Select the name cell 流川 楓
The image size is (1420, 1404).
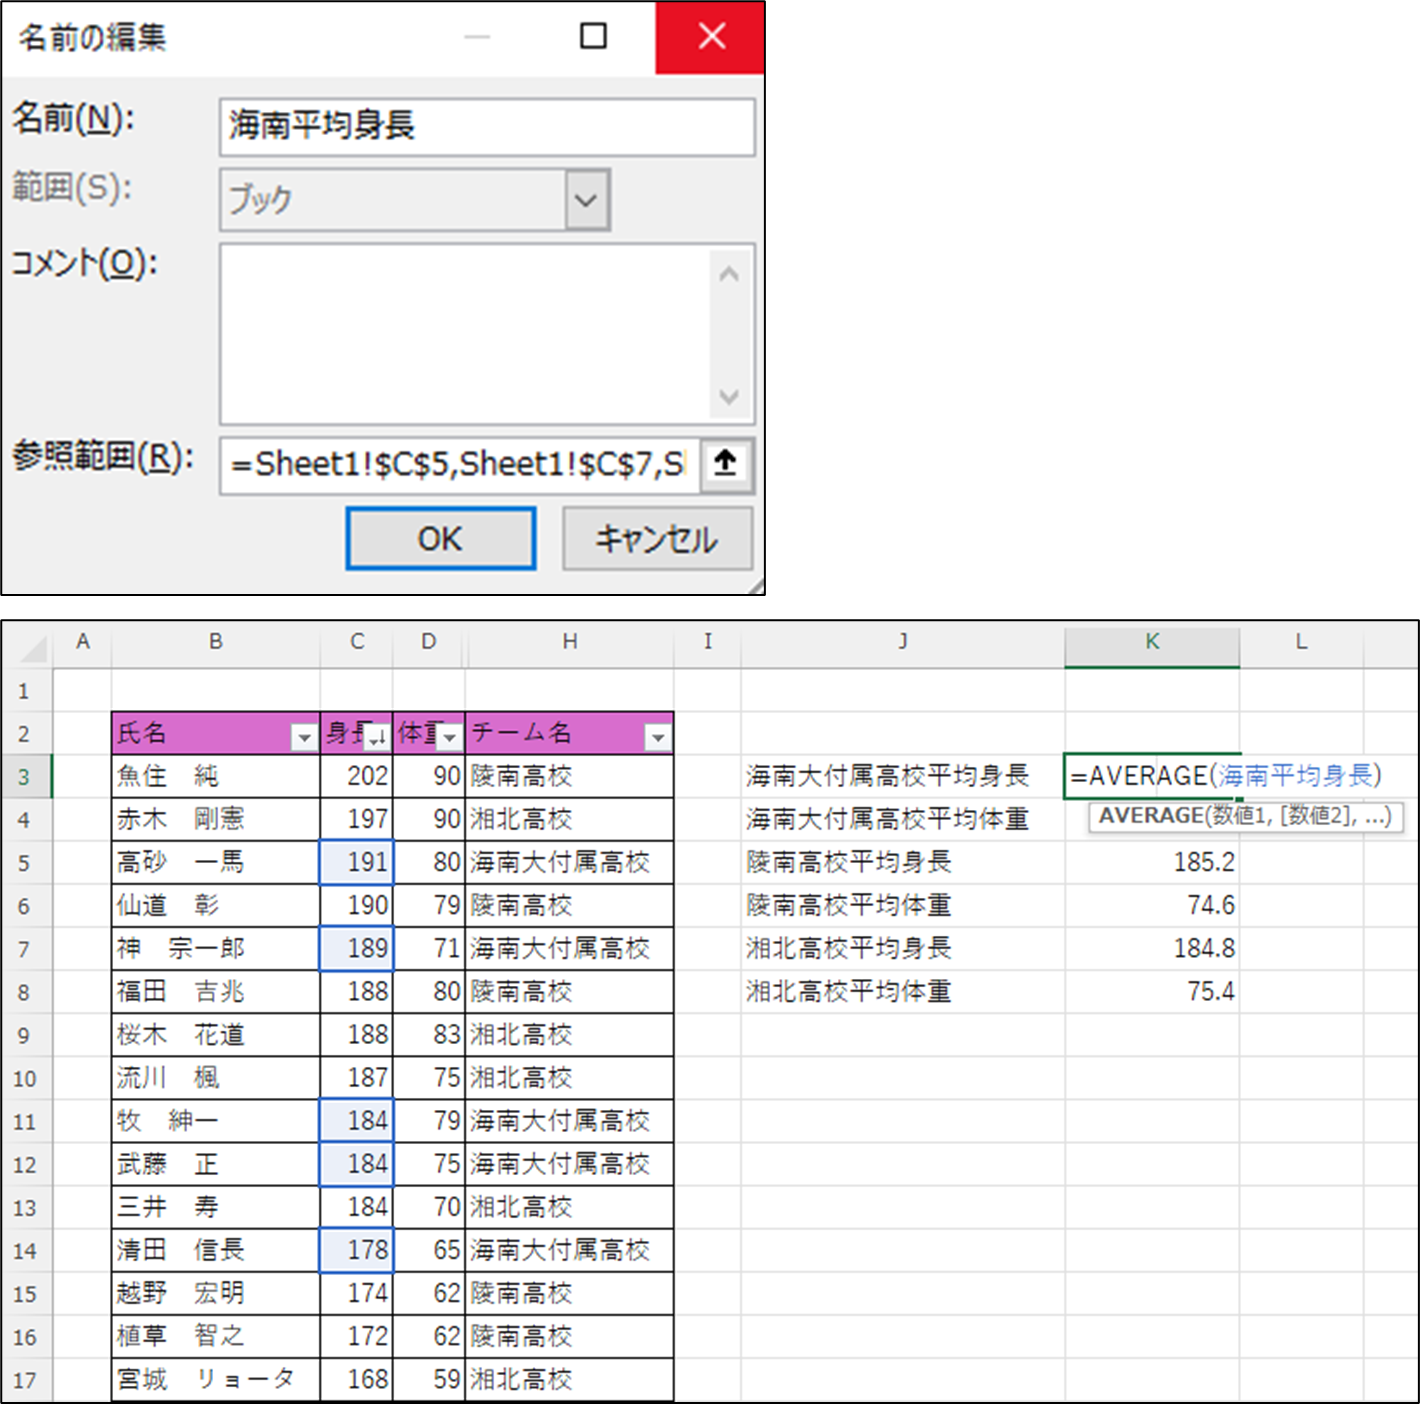(216, 1078)
